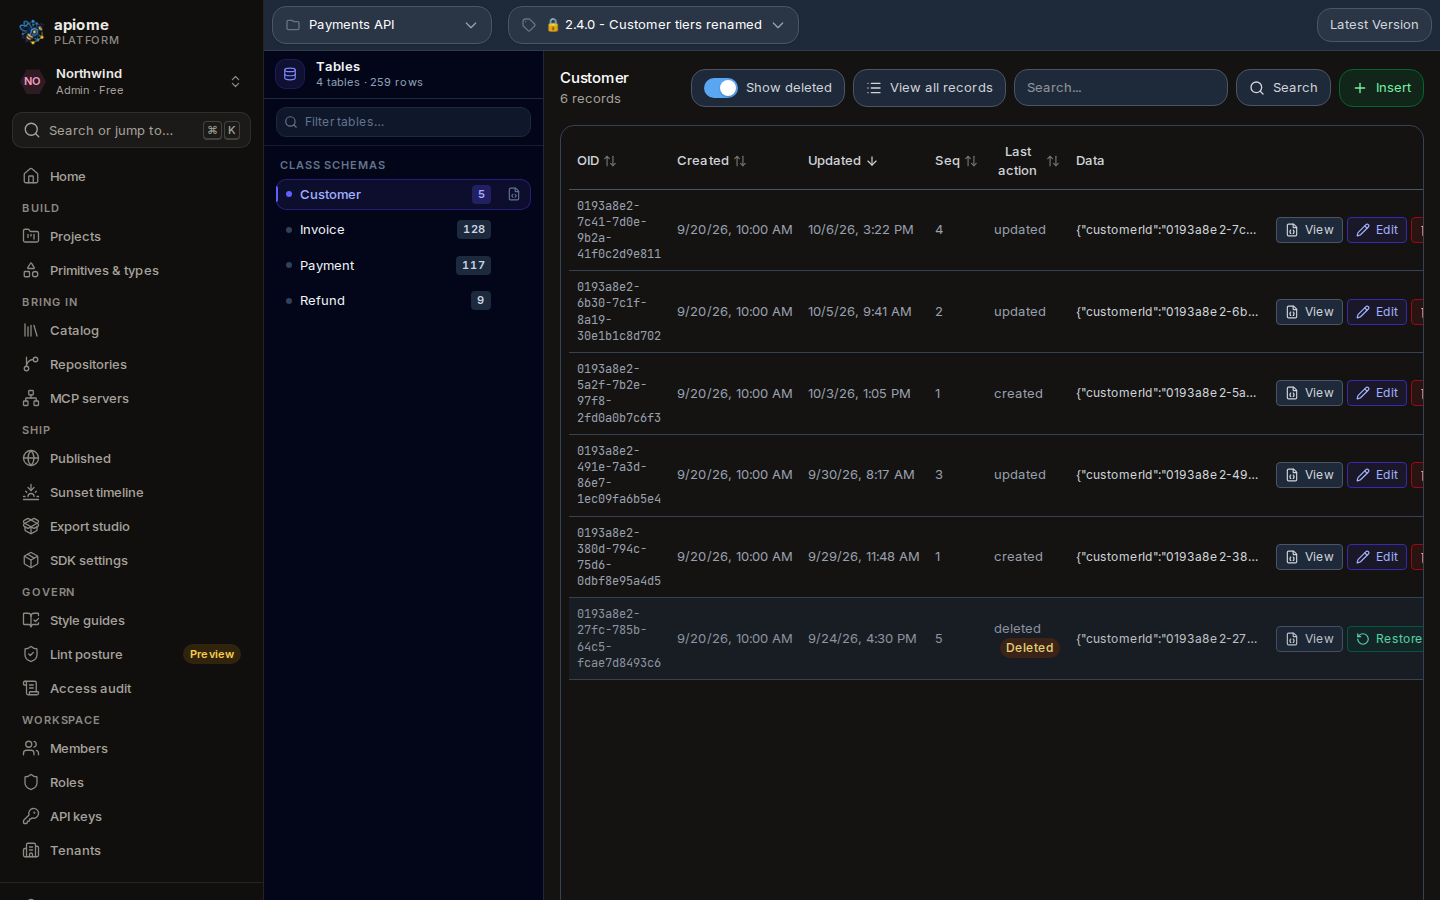Select the Invoice class schema
This screenshot has width=1440, height=900.
coord(403,230)
